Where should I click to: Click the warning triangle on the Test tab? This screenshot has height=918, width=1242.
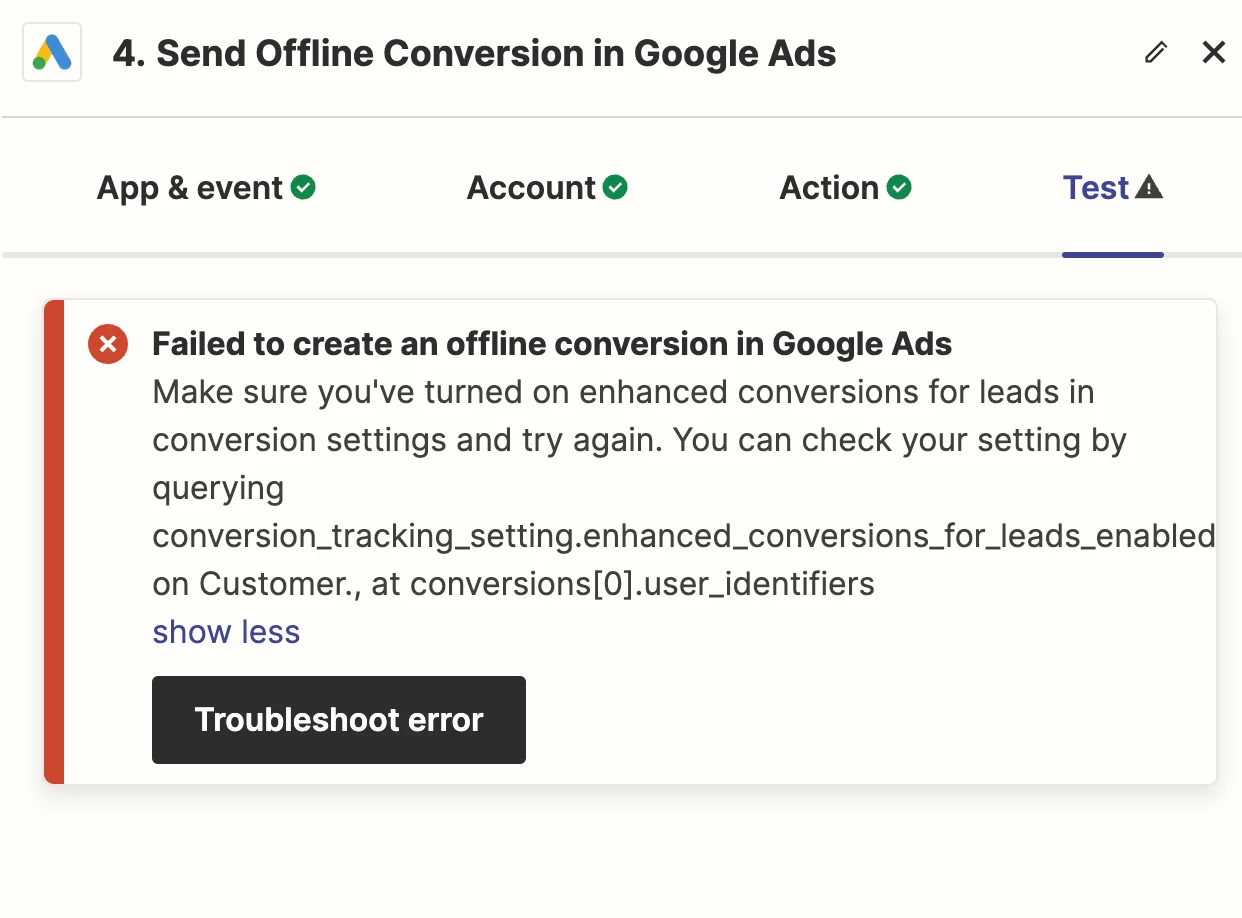click(1149, 187)
